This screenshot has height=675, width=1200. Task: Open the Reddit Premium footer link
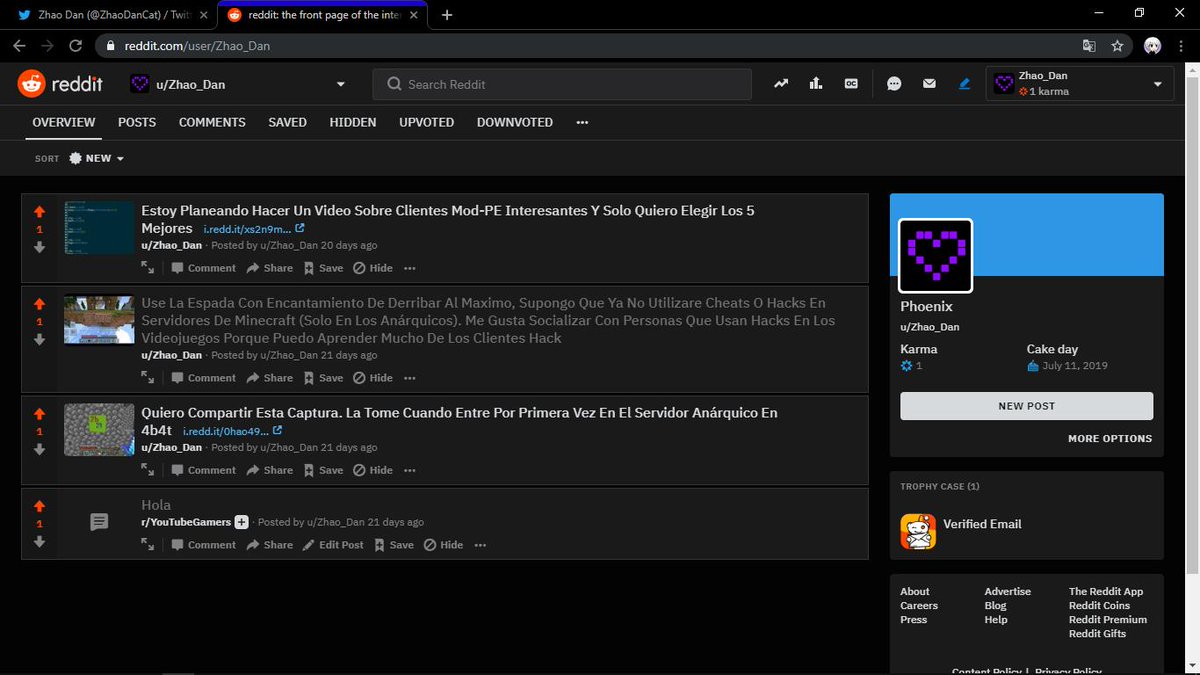coord(1108,619)
